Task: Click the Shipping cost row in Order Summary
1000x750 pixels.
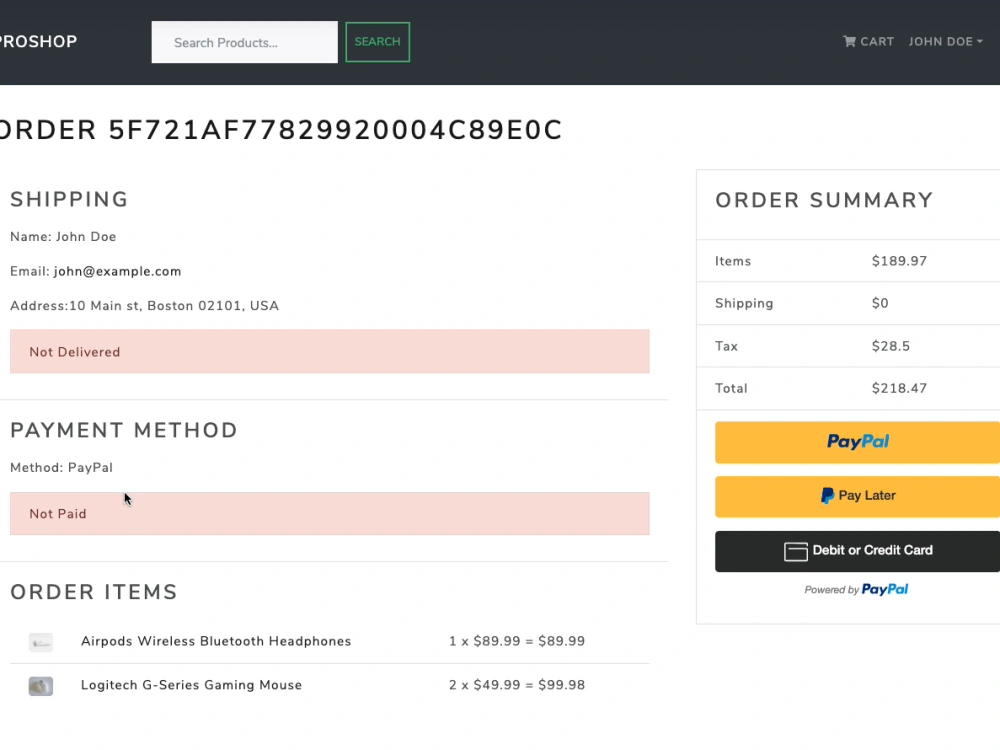Action: 847,303
